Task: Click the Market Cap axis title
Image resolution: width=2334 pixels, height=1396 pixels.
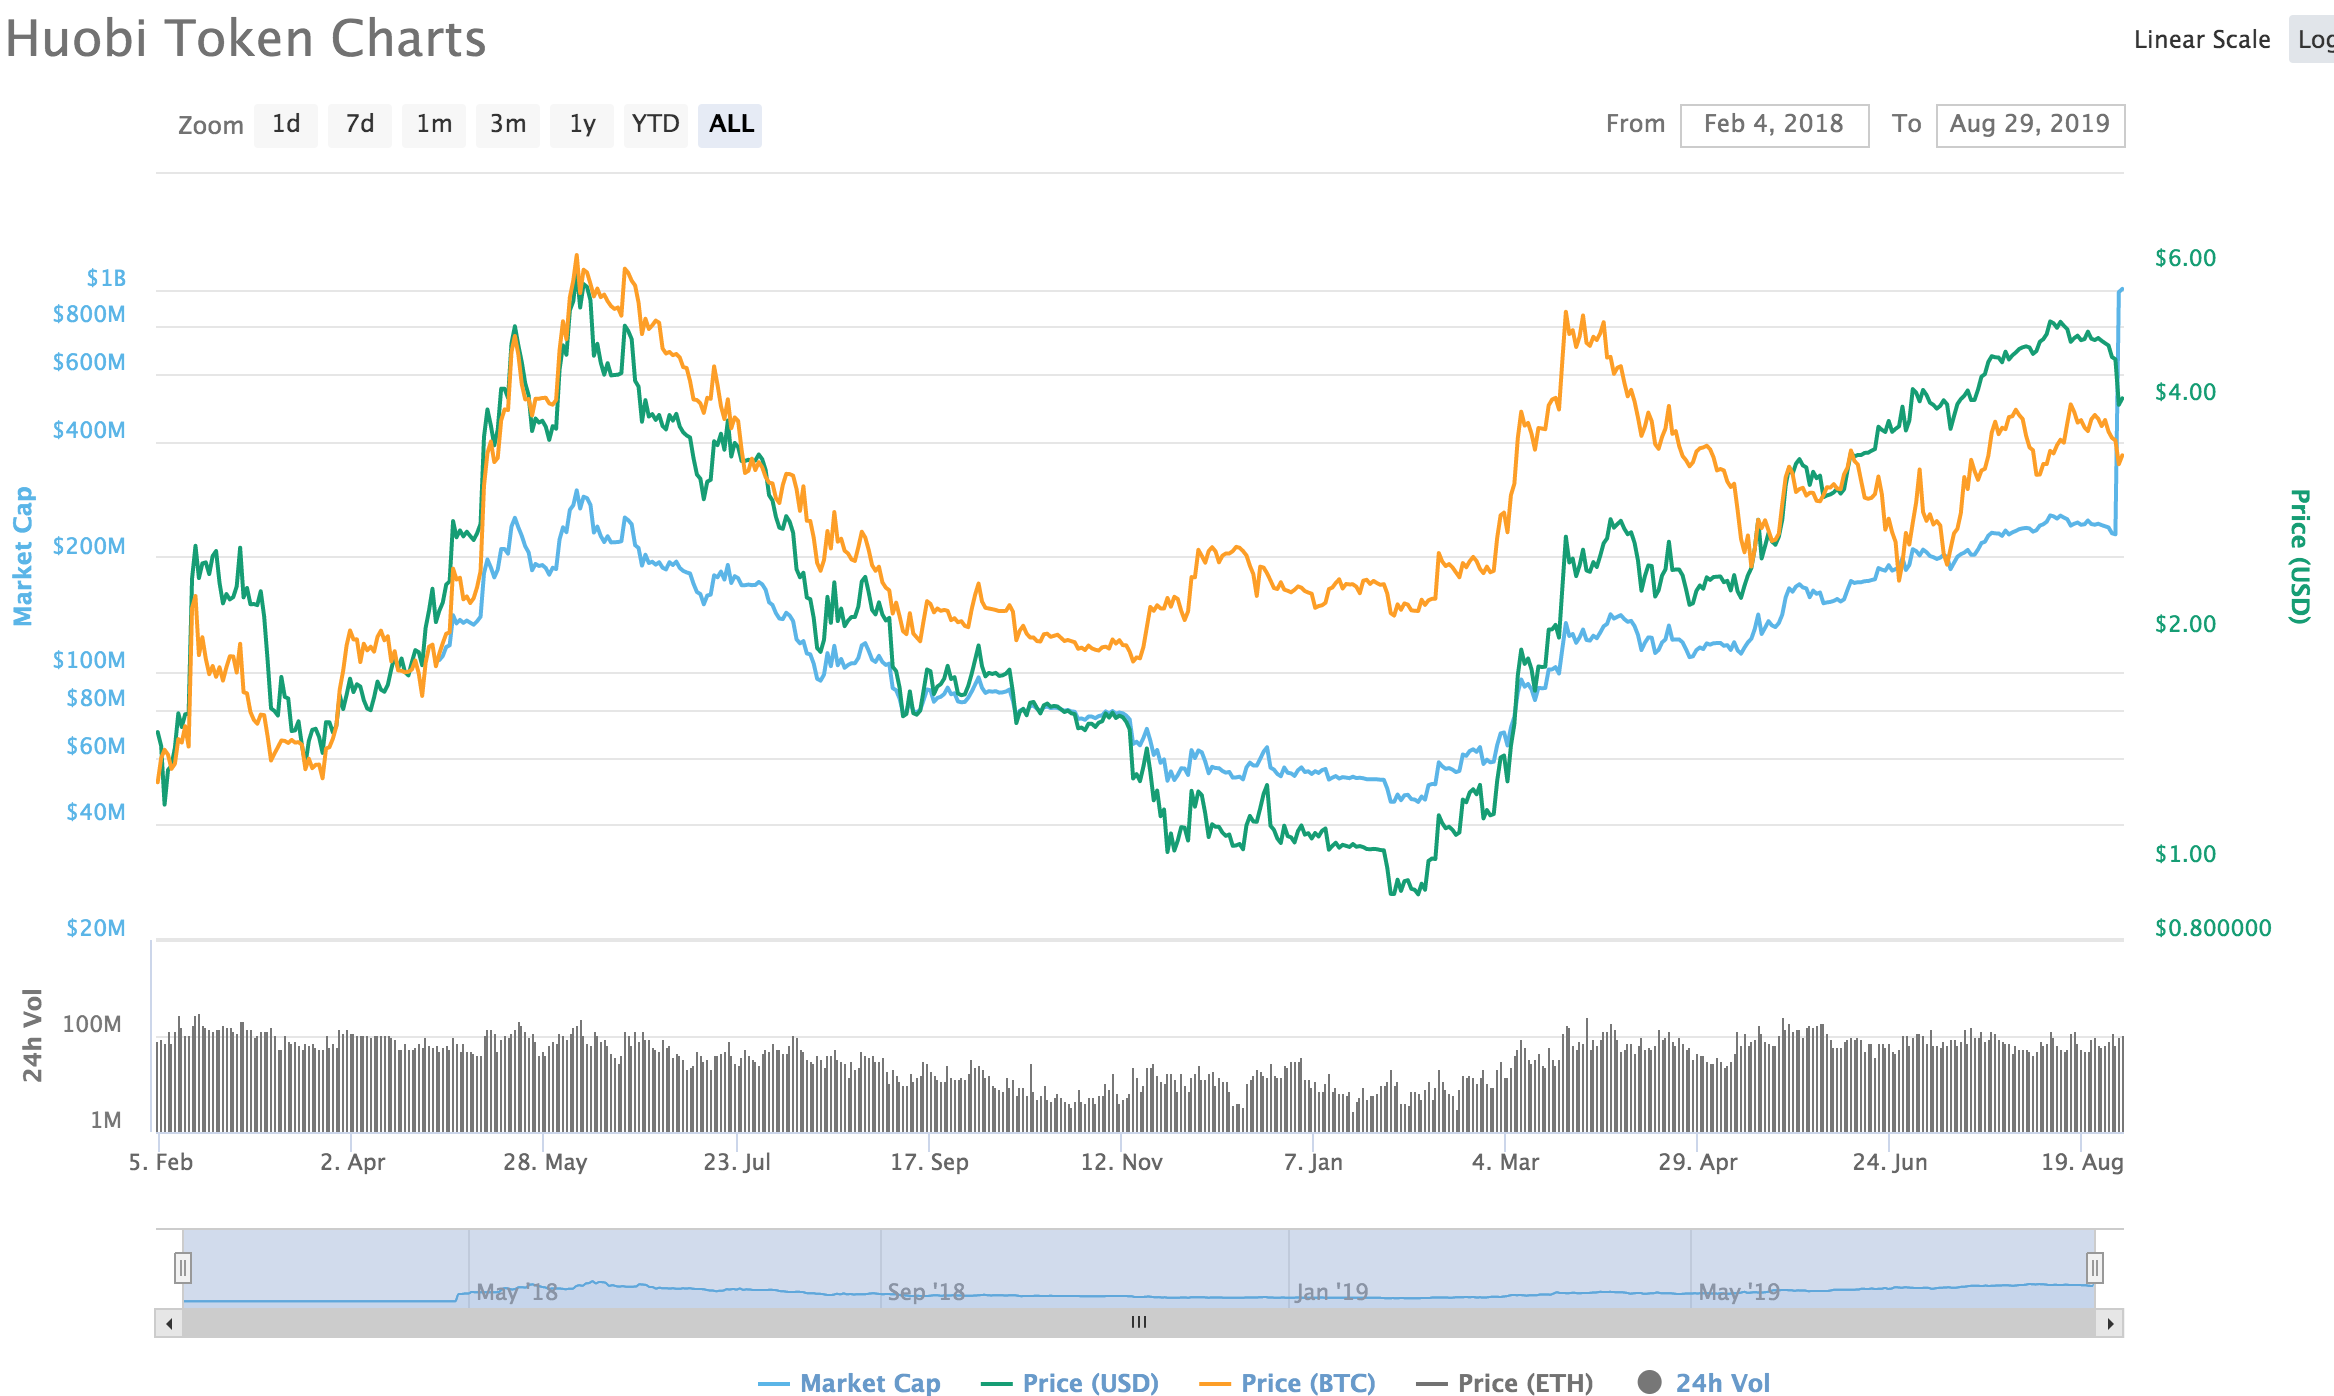Action: click(23, 556)
